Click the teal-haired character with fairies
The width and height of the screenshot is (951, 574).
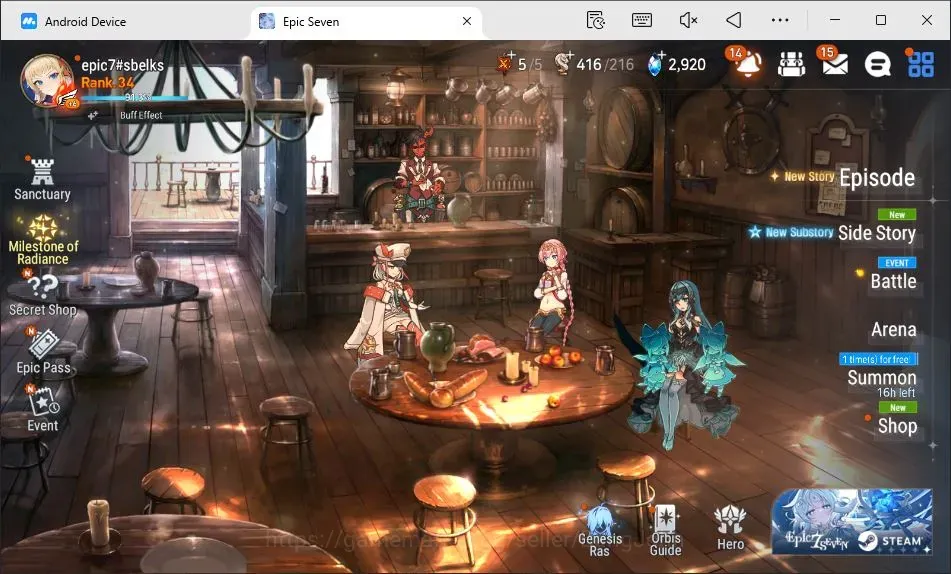coord(684,363)
